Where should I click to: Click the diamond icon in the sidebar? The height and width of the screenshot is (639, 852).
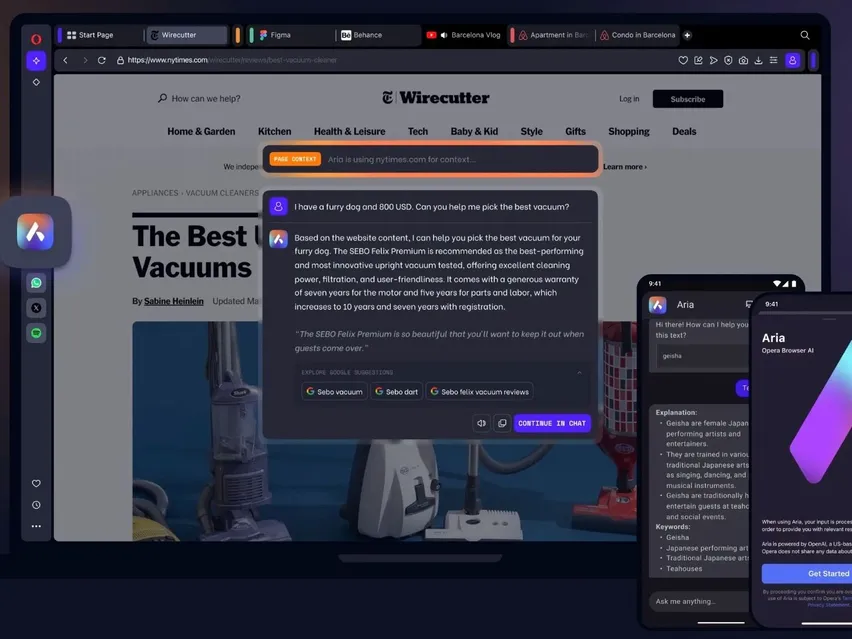click(x=36, y=82)
